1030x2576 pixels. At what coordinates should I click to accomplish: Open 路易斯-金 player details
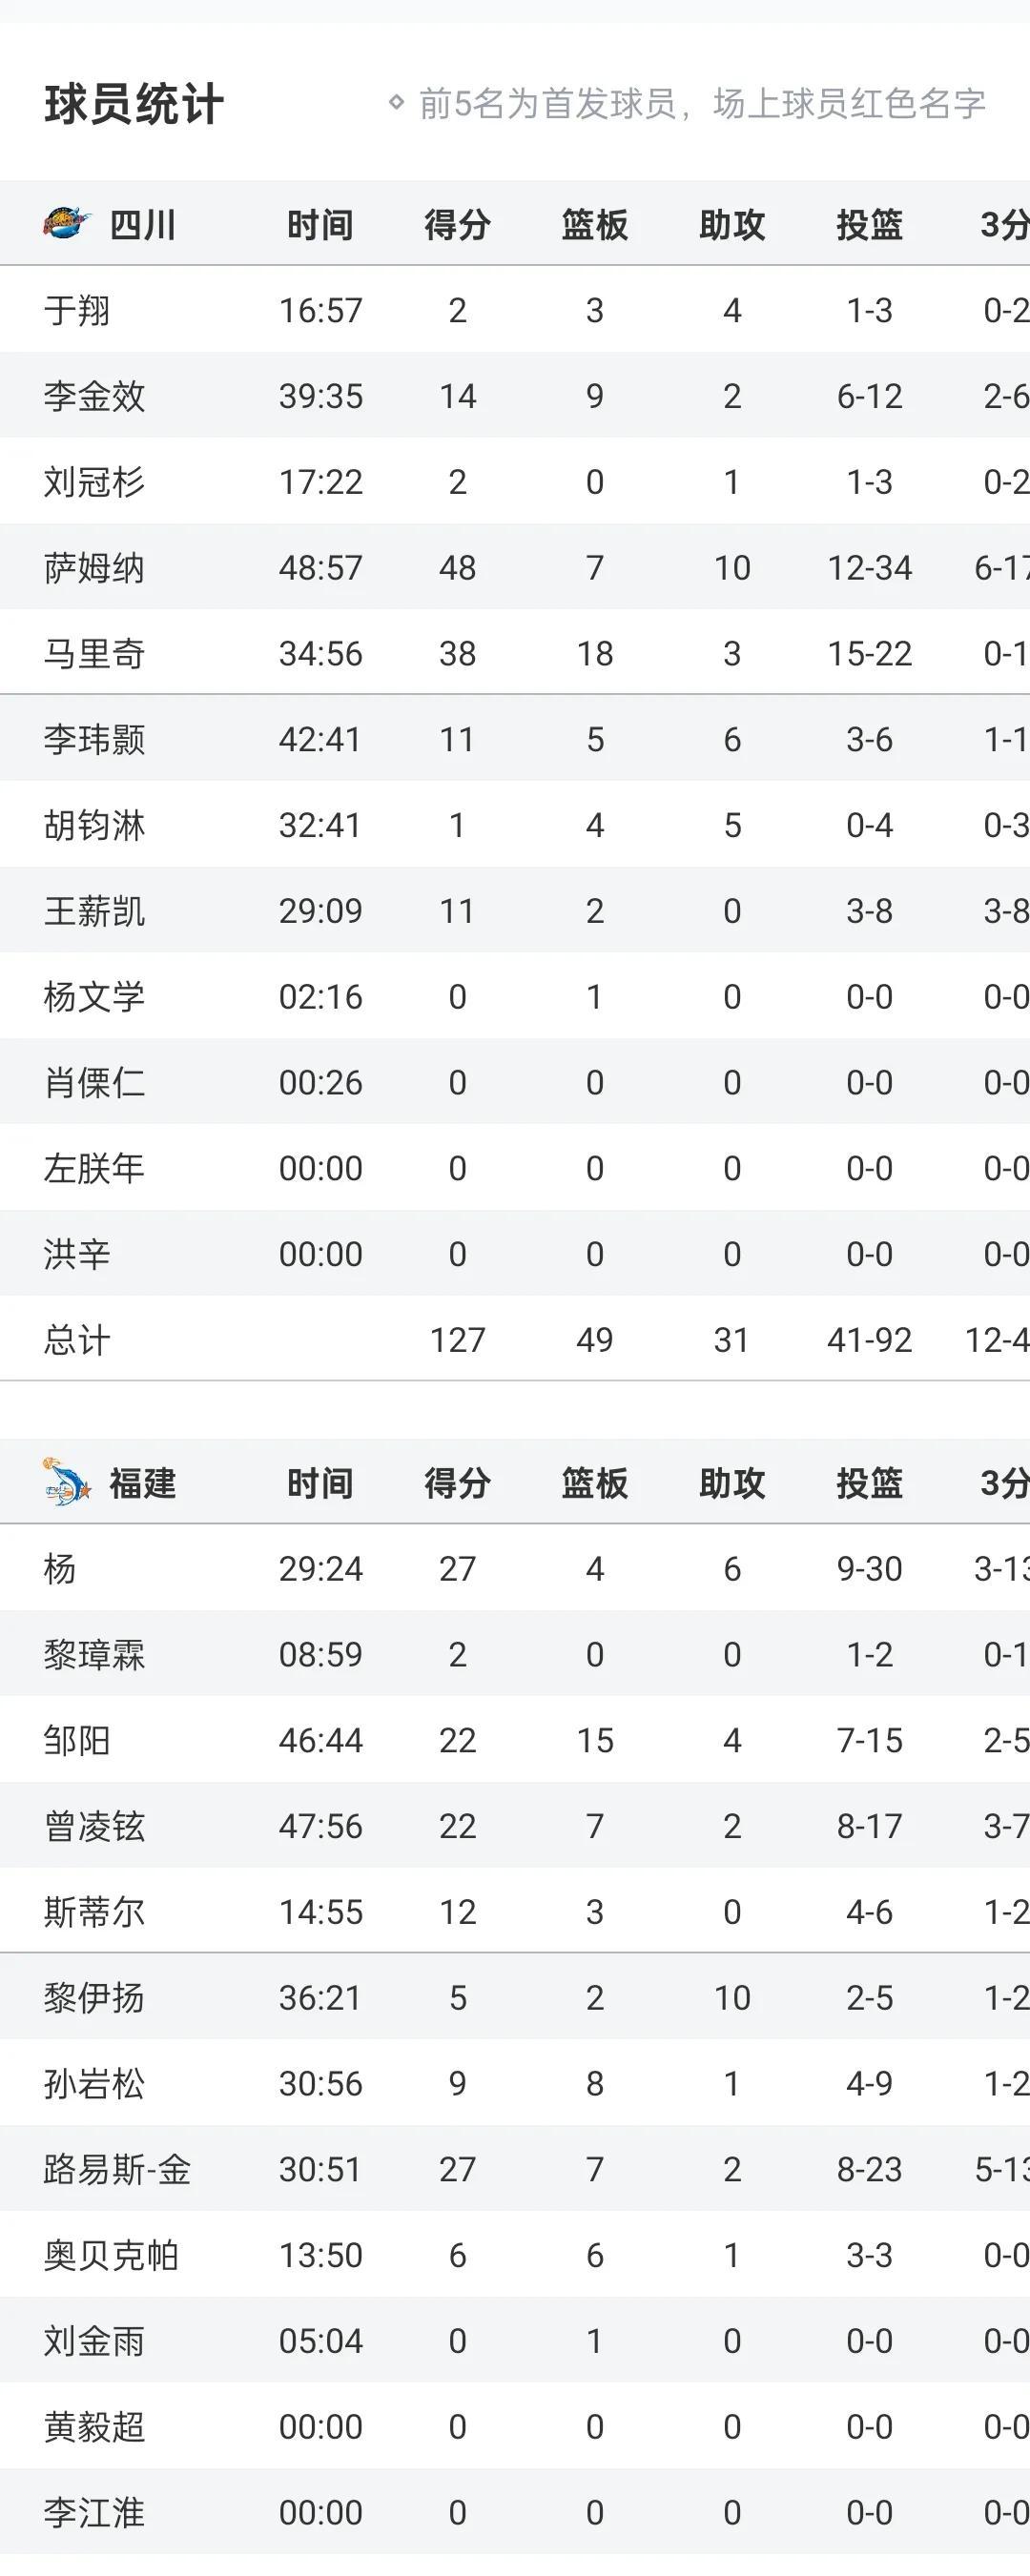(117, 2169)
